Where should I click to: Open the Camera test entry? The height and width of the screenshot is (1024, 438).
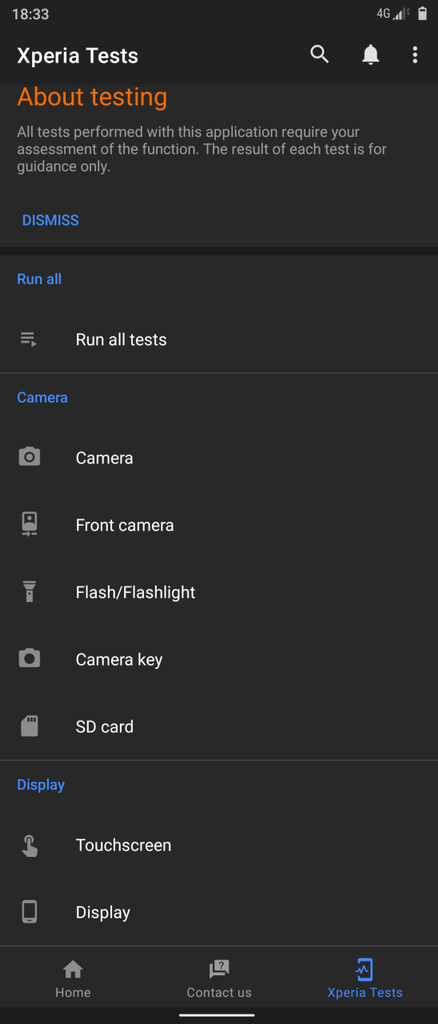[219, 457]
